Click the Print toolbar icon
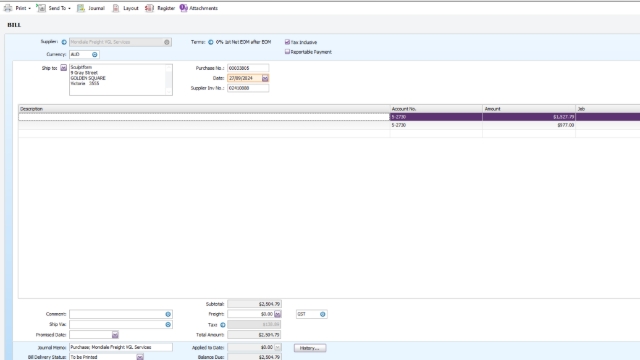 click(8, 8)
